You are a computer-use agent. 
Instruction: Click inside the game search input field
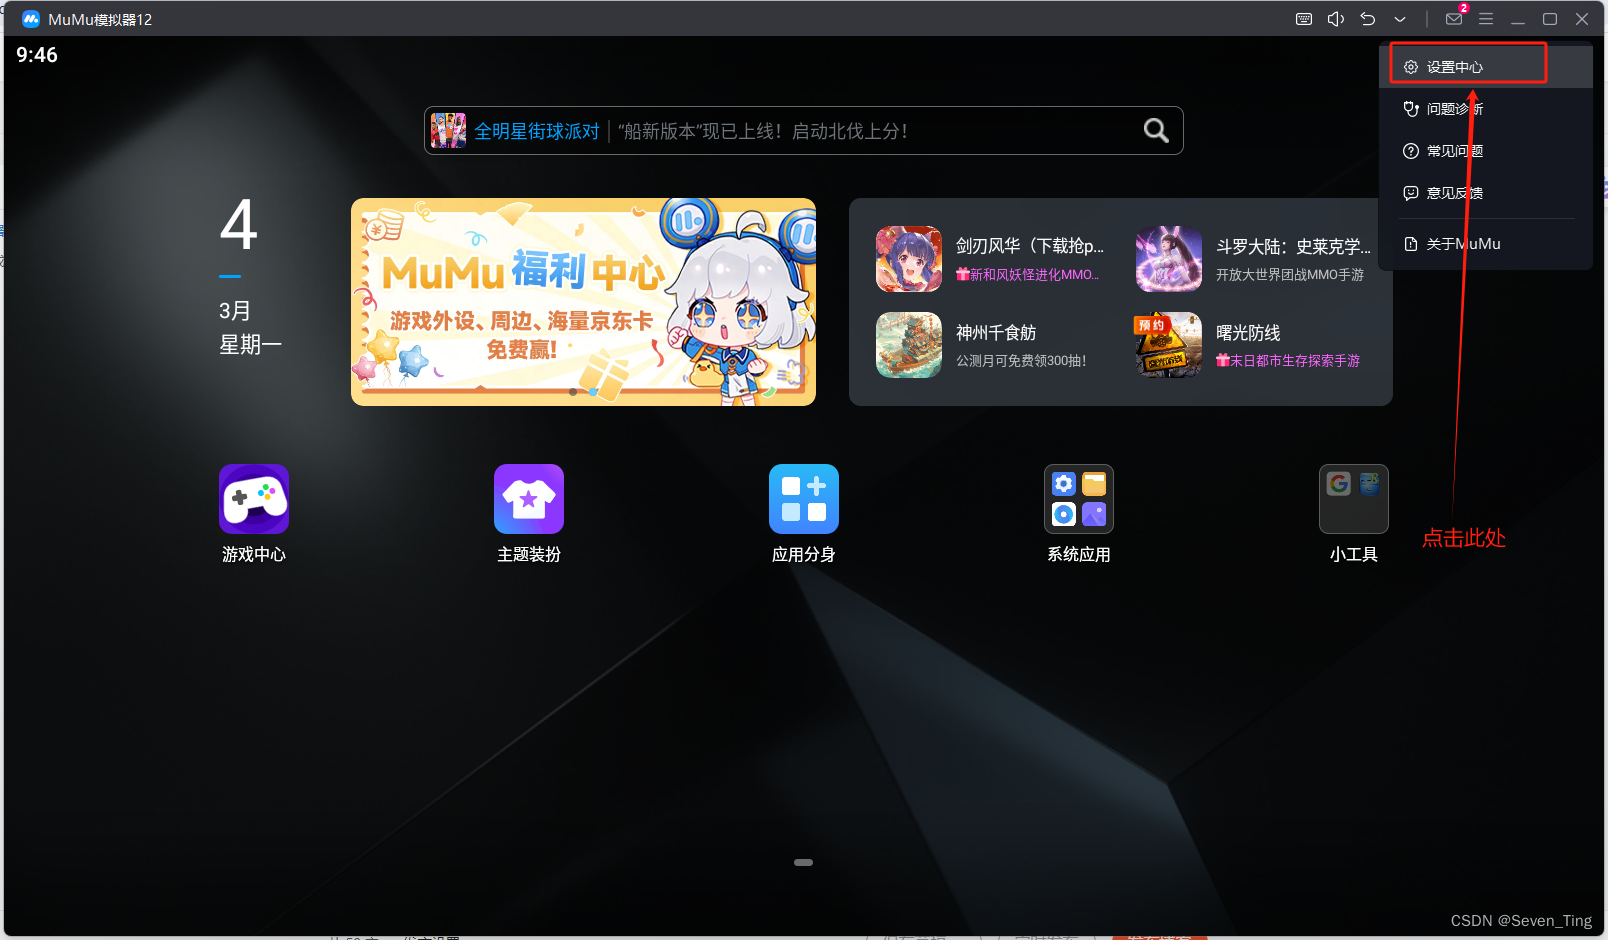coord(800,130)
